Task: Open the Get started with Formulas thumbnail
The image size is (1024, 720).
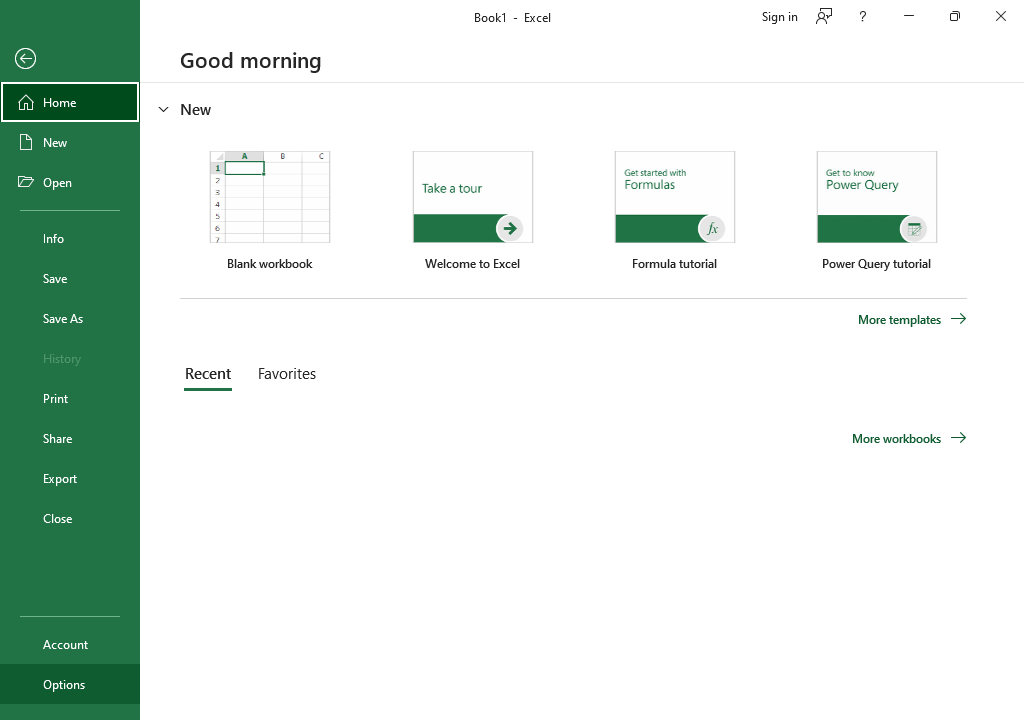Action: (675, 197)
